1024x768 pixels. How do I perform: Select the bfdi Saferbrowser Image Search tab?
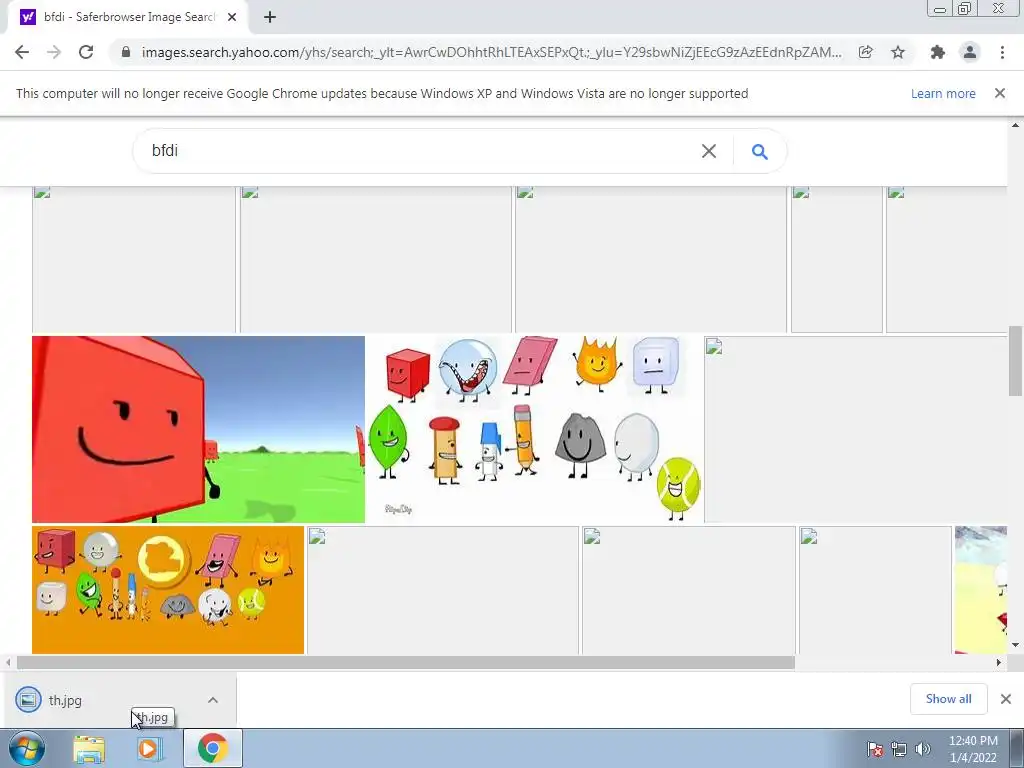tap(128, 17)
